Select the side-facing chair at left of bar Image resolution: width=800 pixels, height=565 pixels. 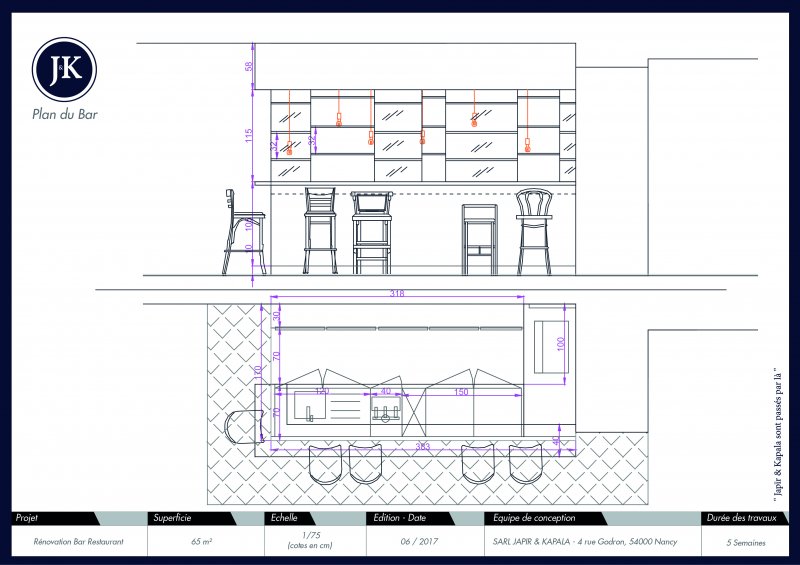click(241, 233)
